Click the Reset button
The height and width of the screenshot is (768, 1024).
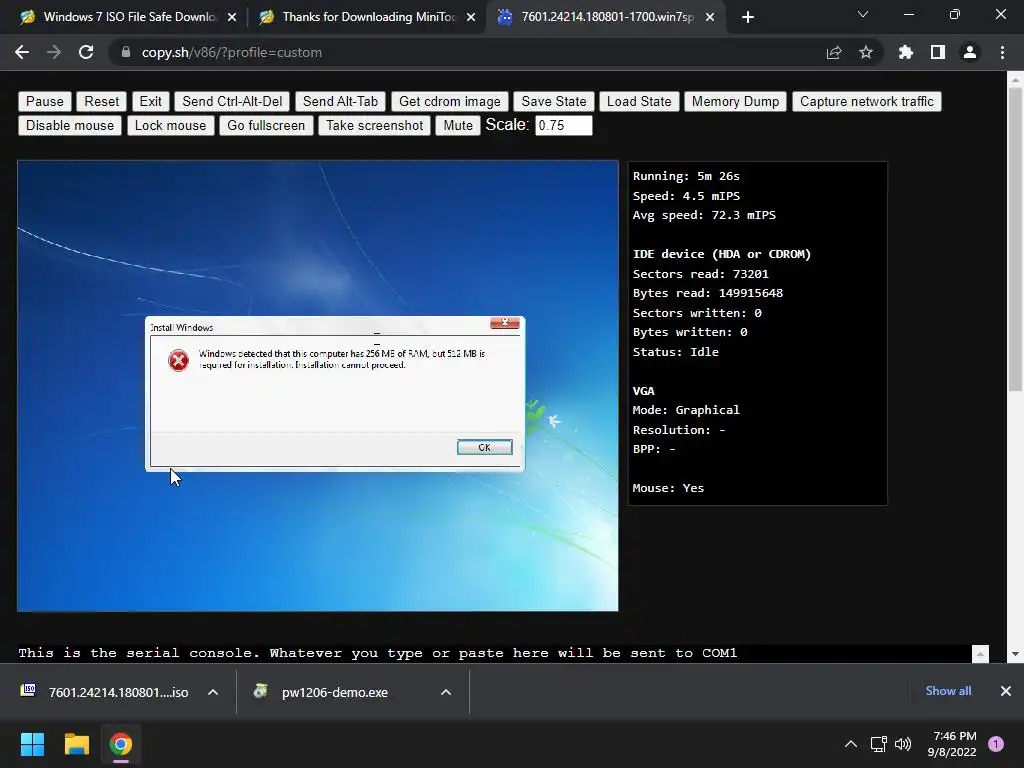tap(102, 101)
